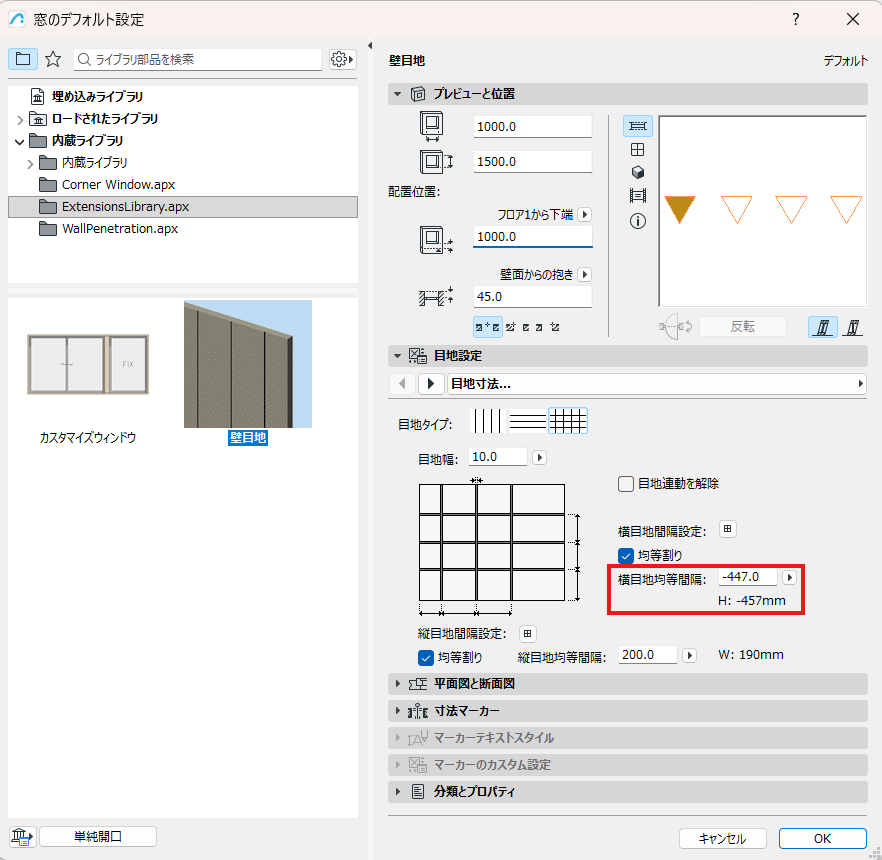882x860 pixels.
Task: Choose 壁目地 library part thumbnail
Action: [248, 364]
